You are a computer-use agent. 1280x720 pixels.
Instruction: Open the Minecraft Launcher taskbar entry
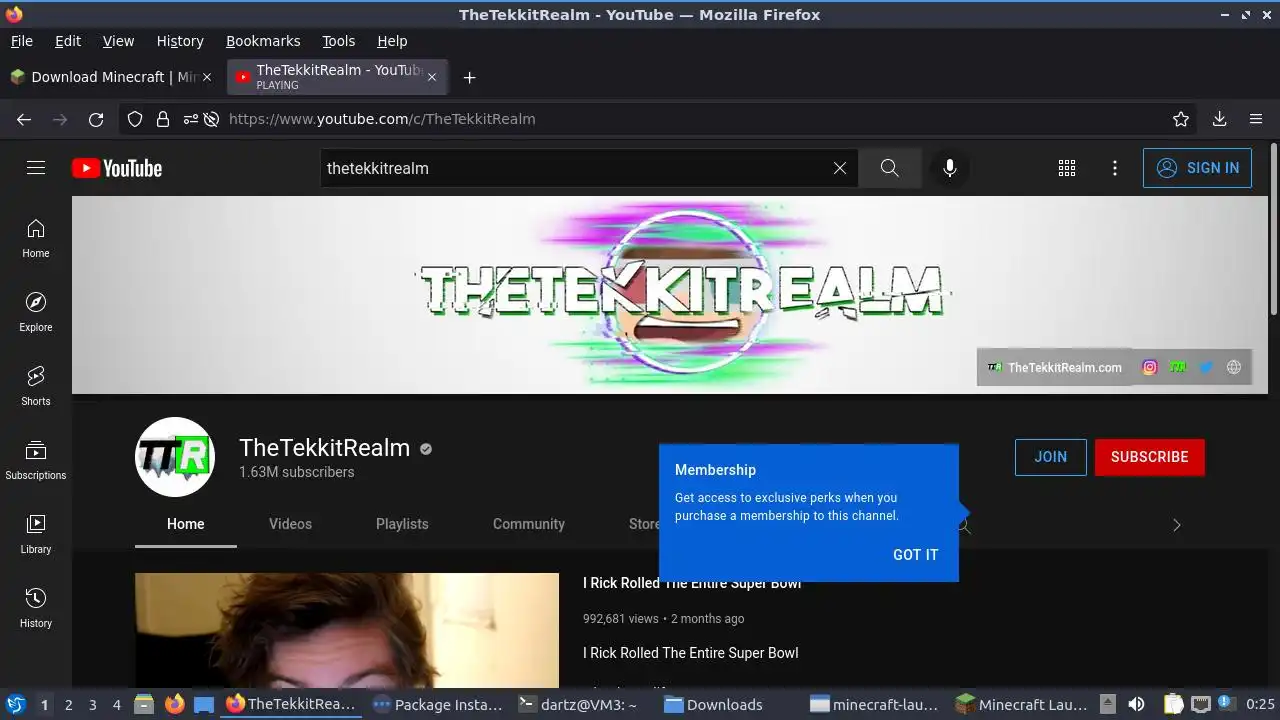[1021, 705]
